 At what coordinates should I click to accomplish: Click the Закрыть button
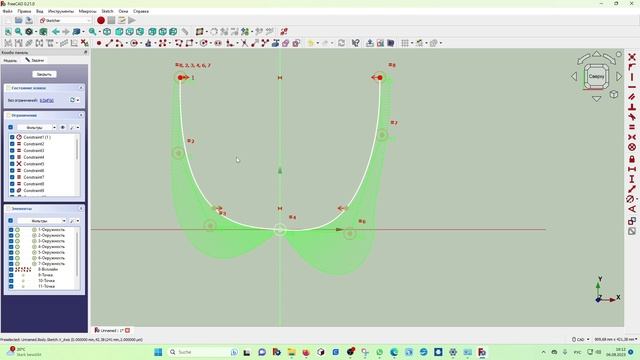(44, 74)
